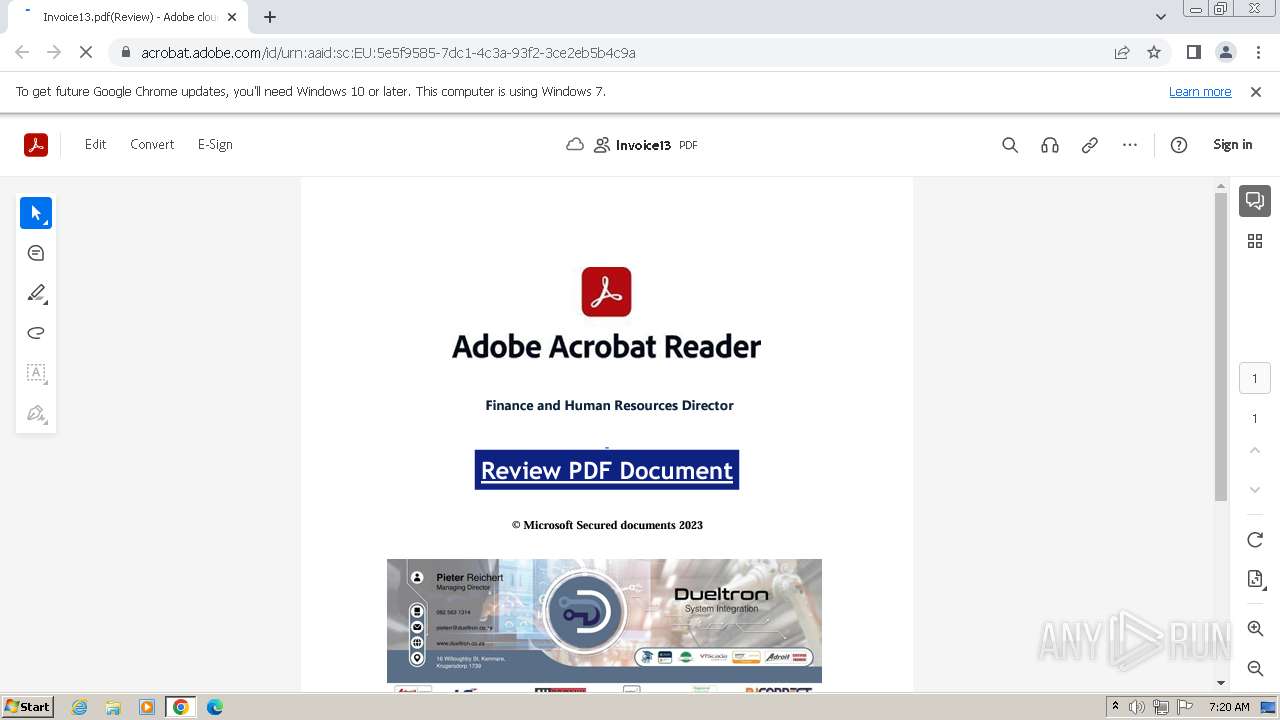Activate the add text box tool

coord(36,373)
